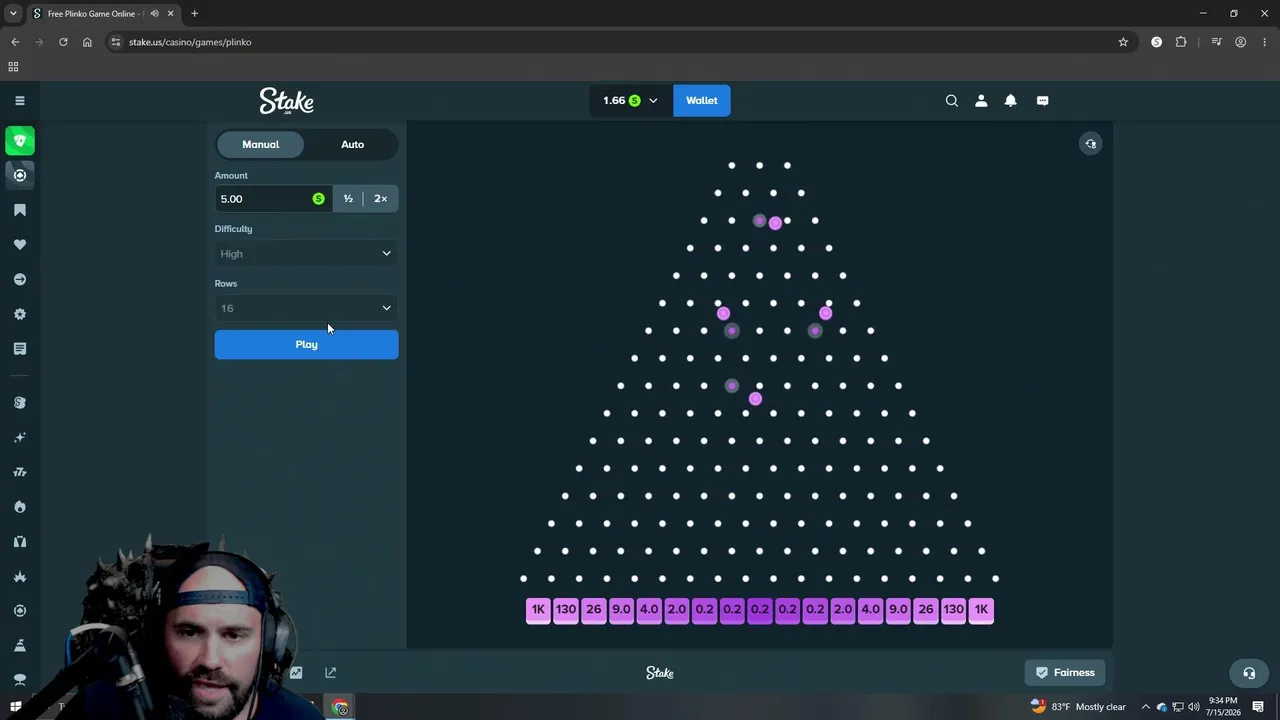The height and width of the screenshot is (720, 1280).
Task: Open the Fairness panel
Action: tap(1065, 673)
